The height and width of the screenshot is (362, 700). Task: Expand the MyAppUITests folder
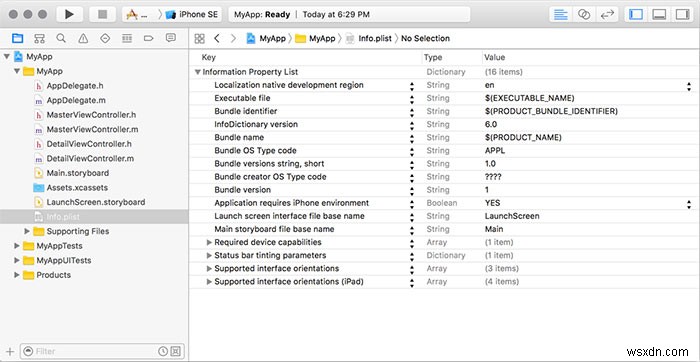point(17,260)
